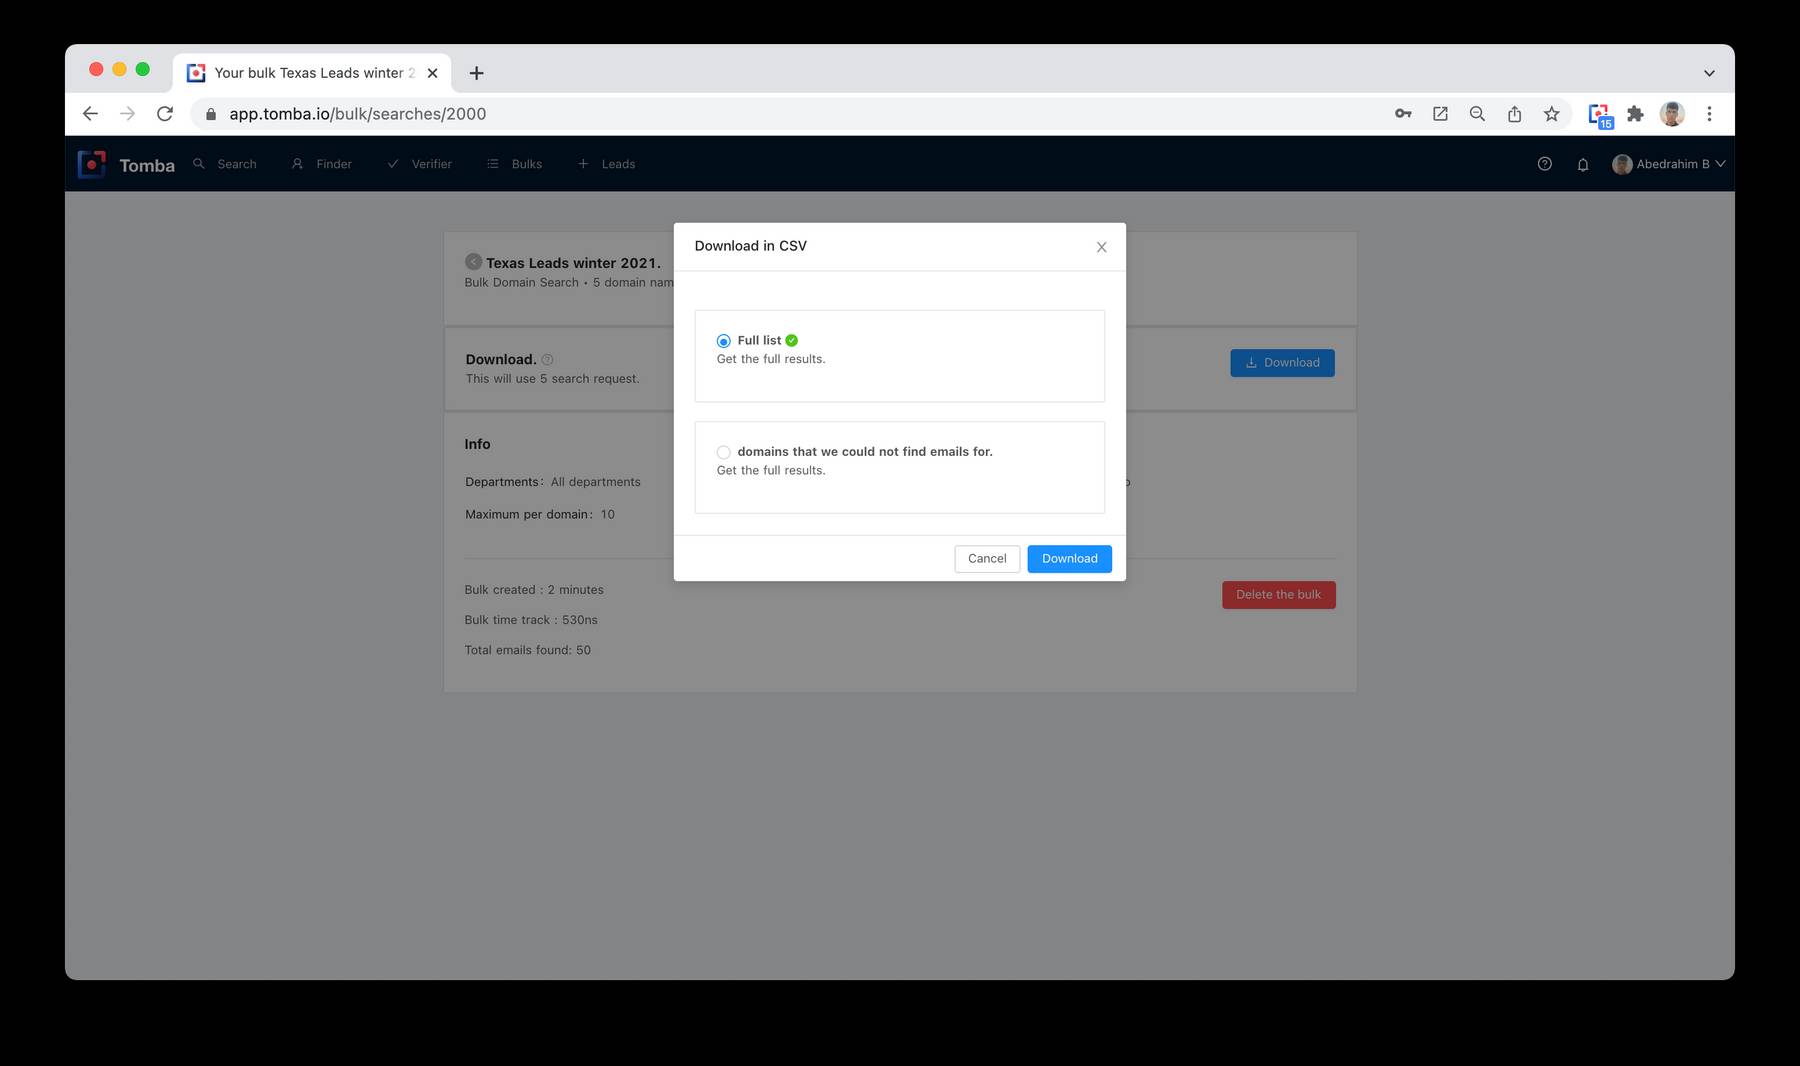Open the Finder menu item
The height and width of the screenshot is (1066, 1800).
(322, 164)
